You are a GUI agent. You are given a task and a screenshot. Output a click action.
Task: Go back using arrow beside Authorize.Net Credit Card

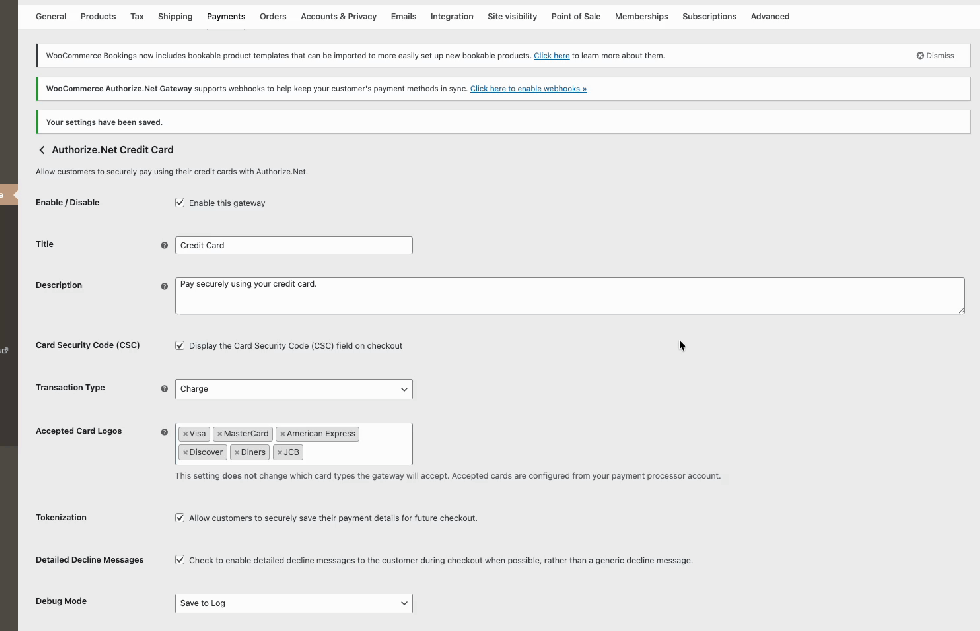pyautogui.click(x=42, y=150)
